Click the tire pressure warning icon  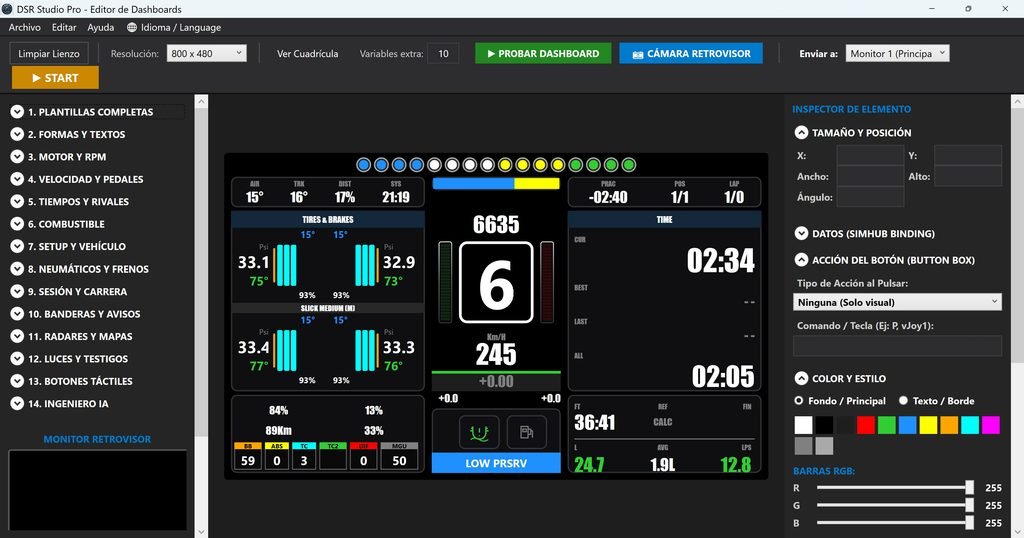pyautogui.click(x=479, y=432)
